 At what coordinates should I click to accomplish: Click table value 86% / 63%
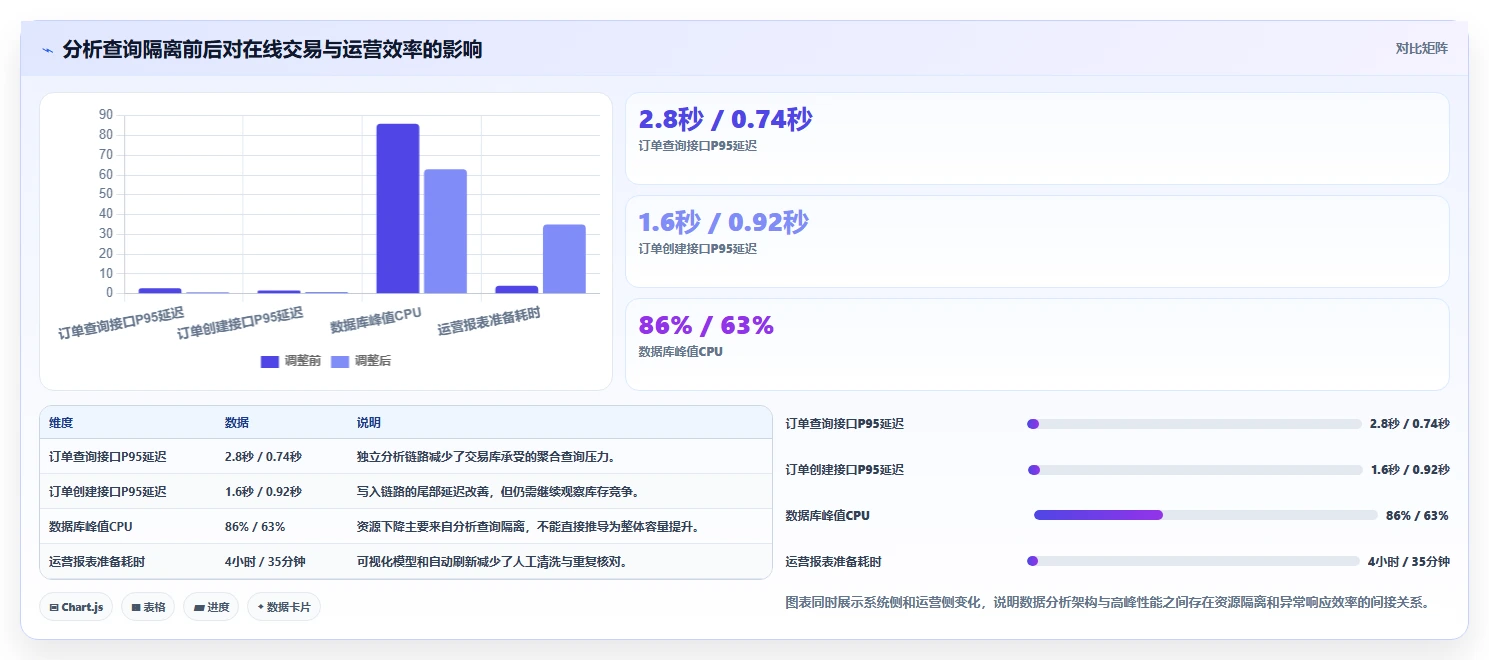coord(255,527)
